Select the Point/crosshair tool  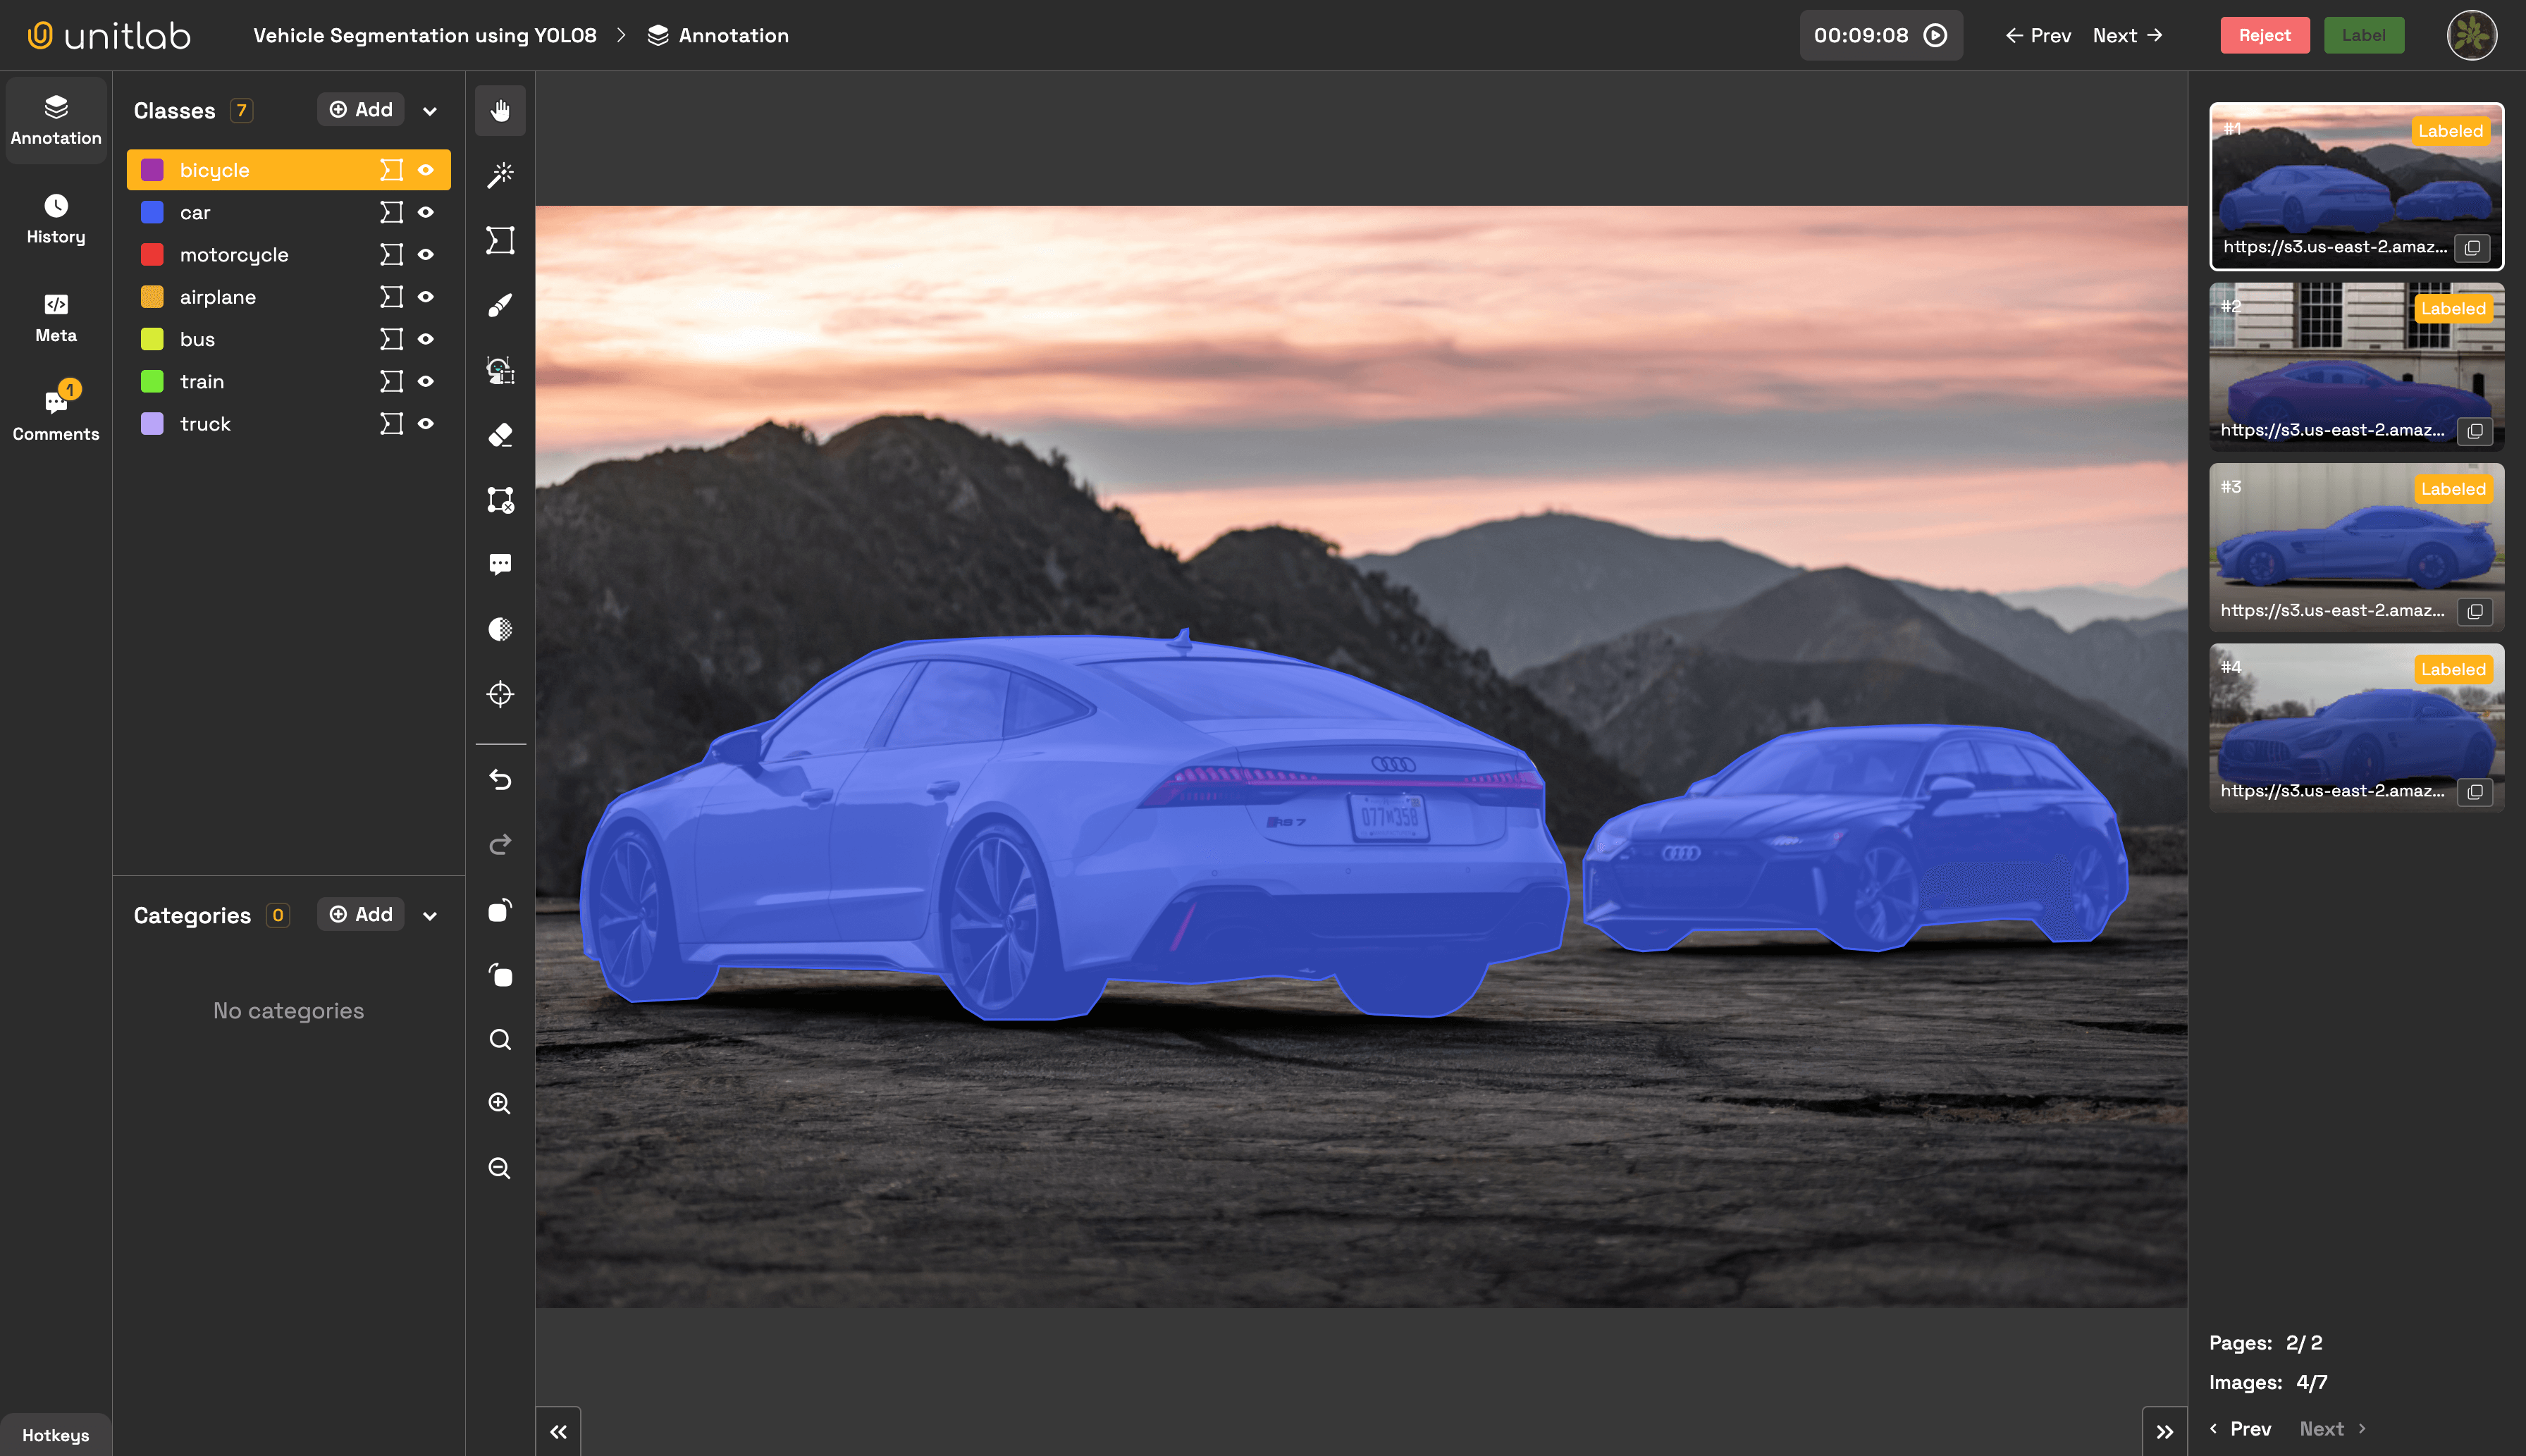[x=500, y=694]
